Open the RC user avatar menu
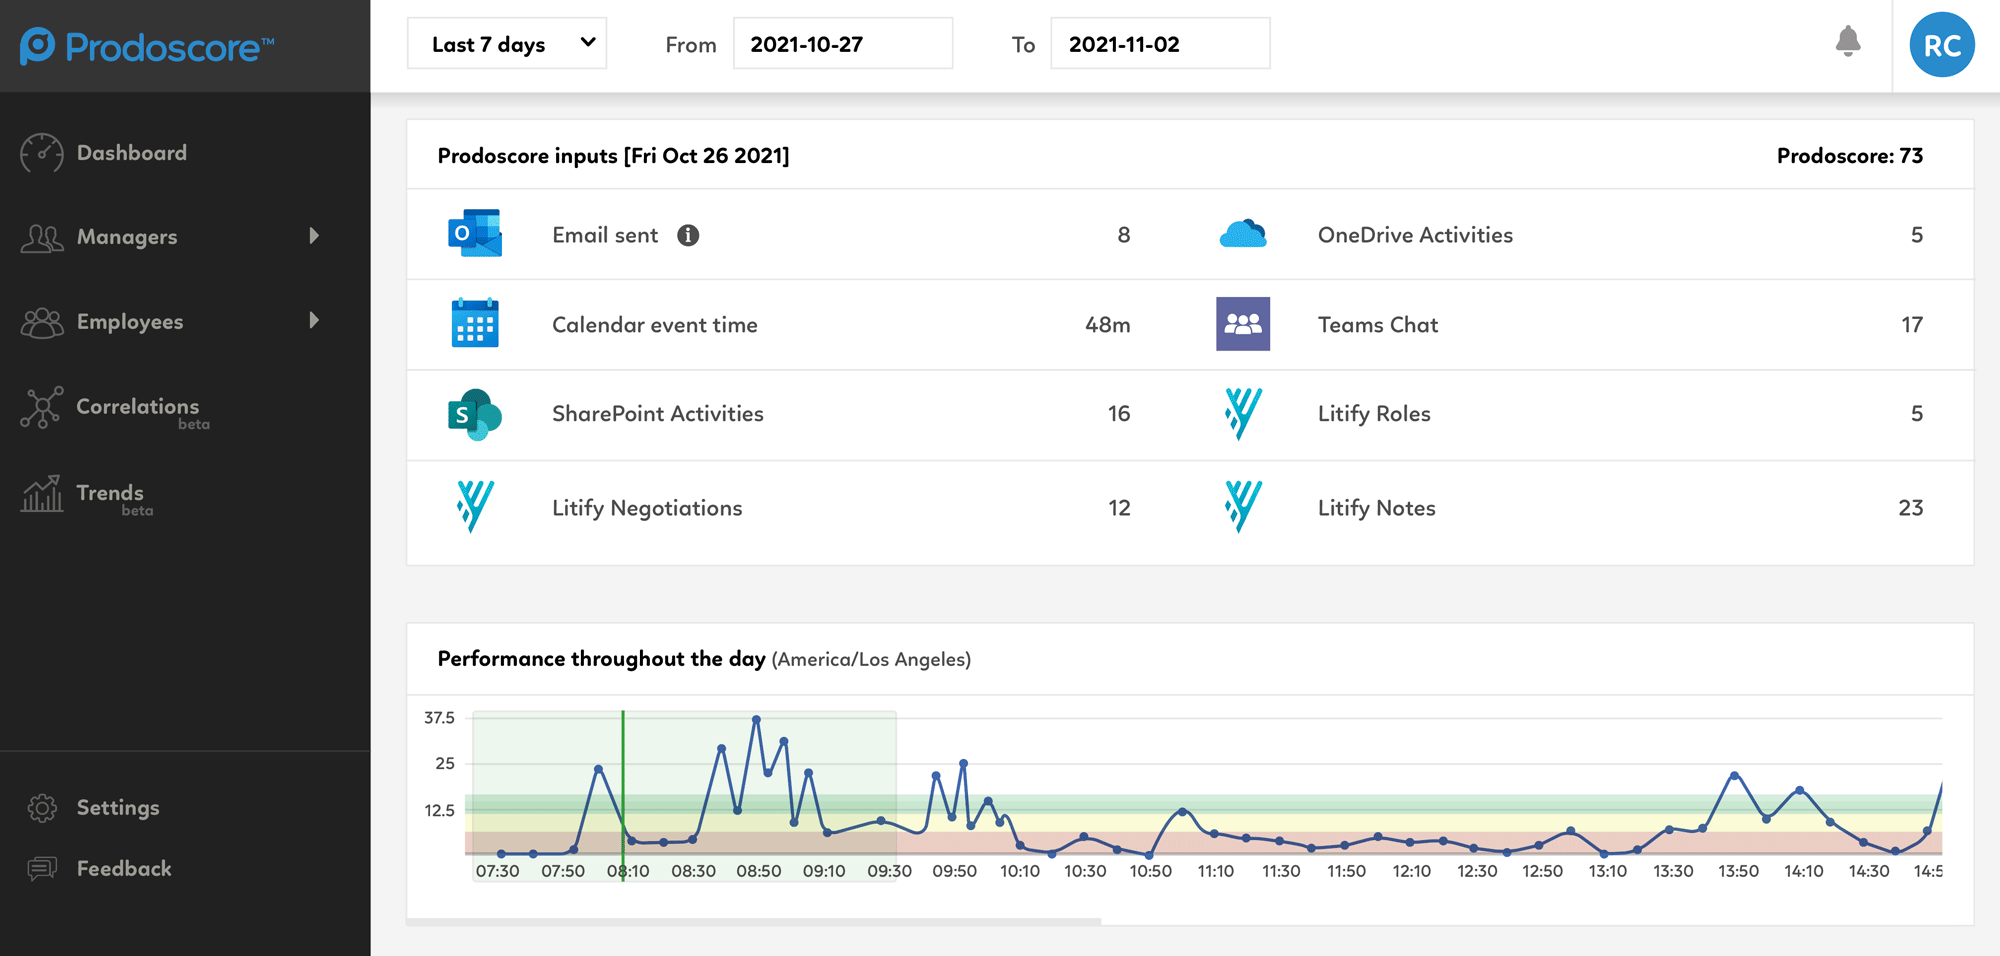2000x956 pixels. [x=1942, y=45]
